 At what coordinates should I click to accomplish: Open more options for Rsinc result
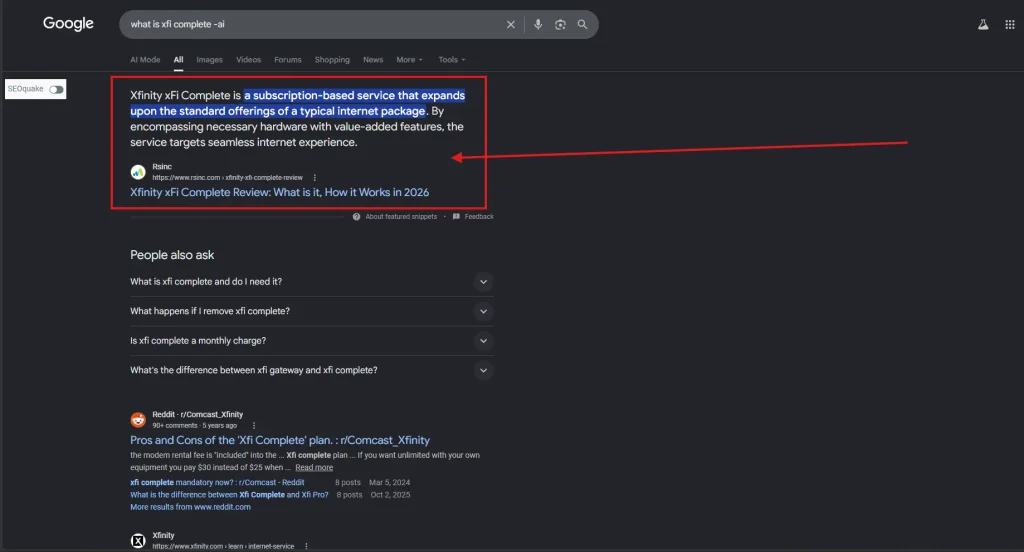[x=315, y=178]
